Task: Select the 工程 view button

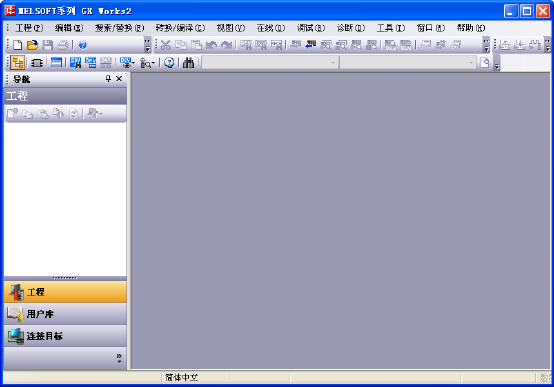Action: tap(65, 292)
